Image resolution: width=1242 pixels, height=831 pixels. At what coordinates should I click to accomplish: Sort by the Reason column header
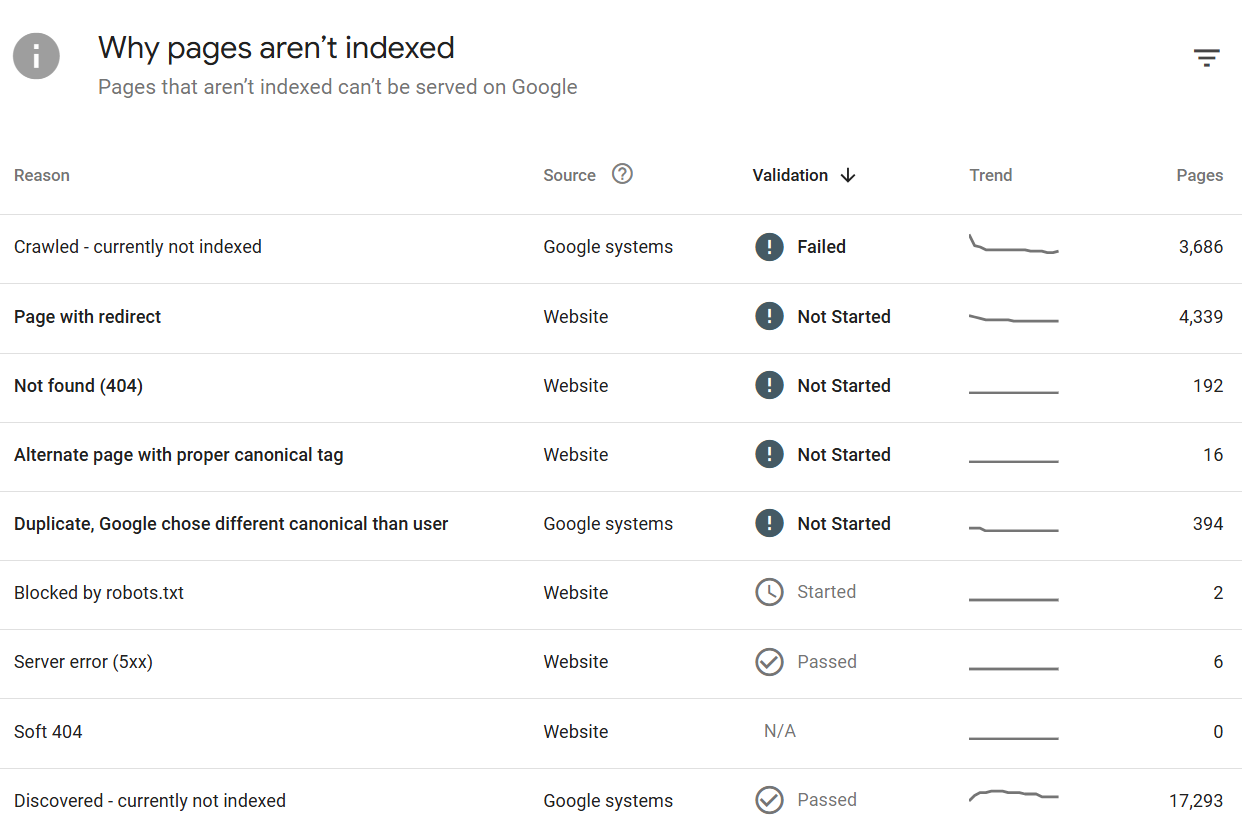click(42, 175)
